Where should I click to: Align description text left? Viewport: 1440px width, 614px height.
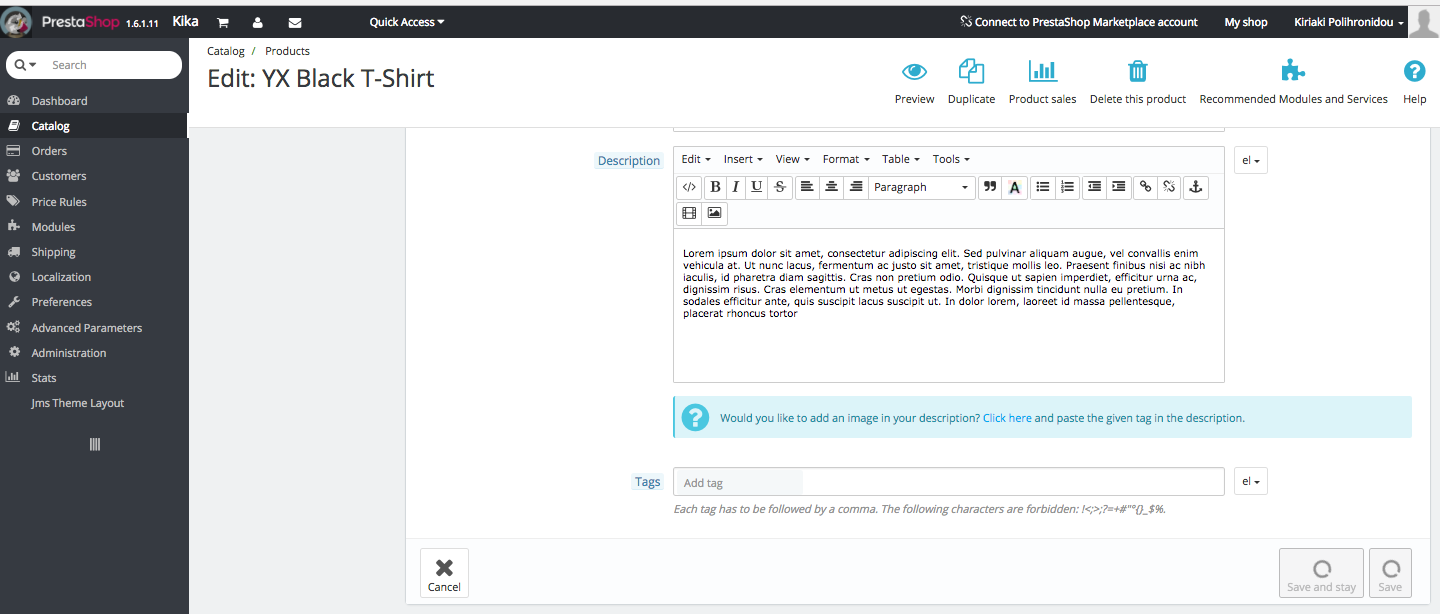click(806, 187)
